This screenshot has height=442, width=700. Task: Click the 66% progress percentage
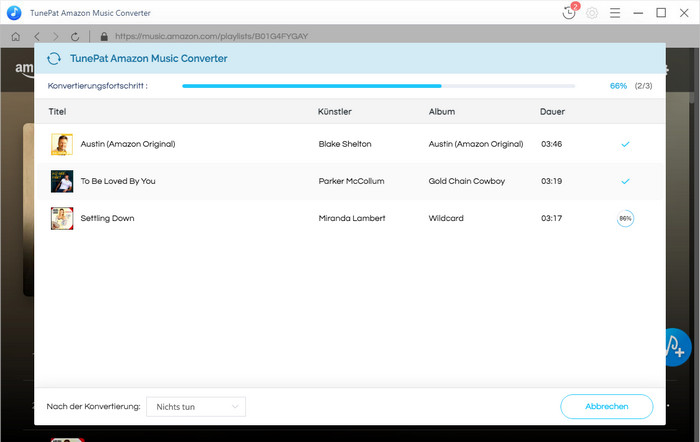coord(618,86)
